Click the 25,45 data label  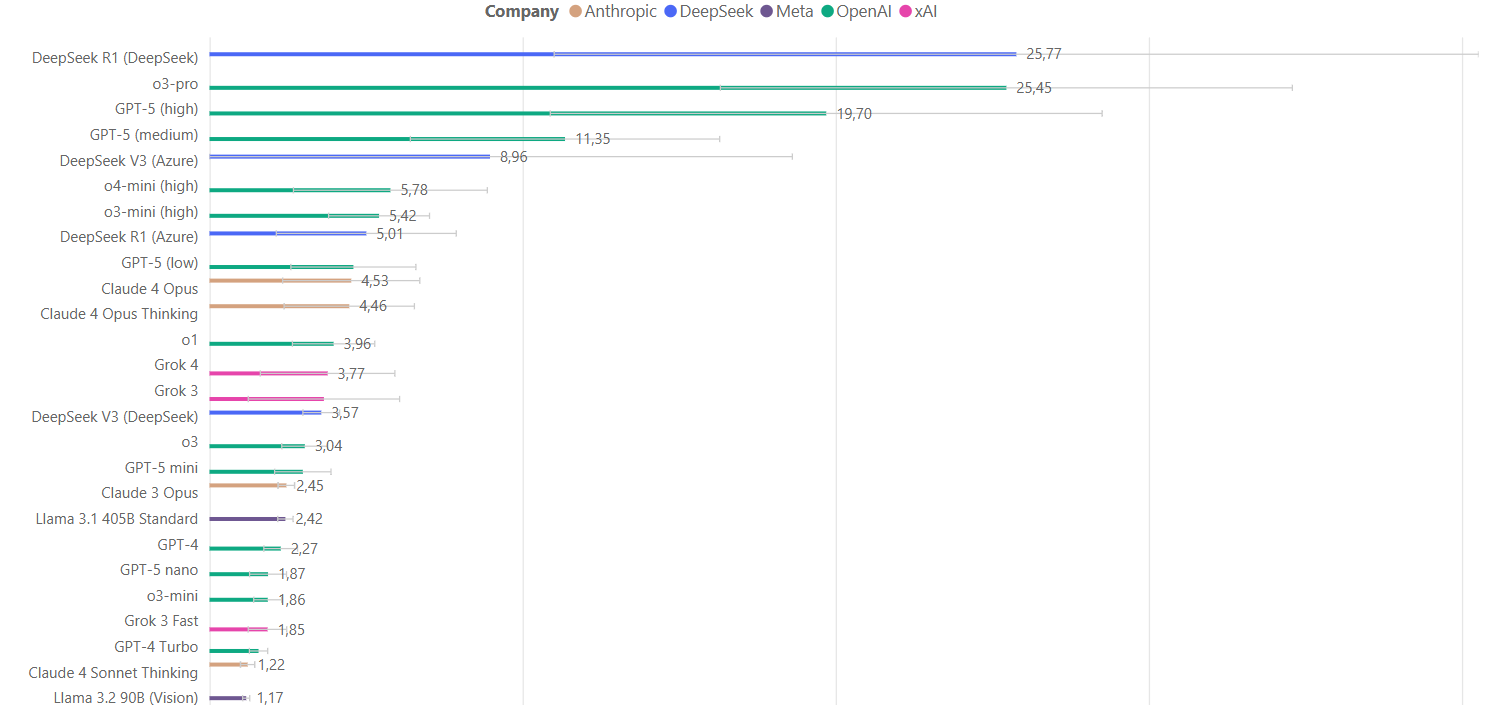(x=1034, y=88)
